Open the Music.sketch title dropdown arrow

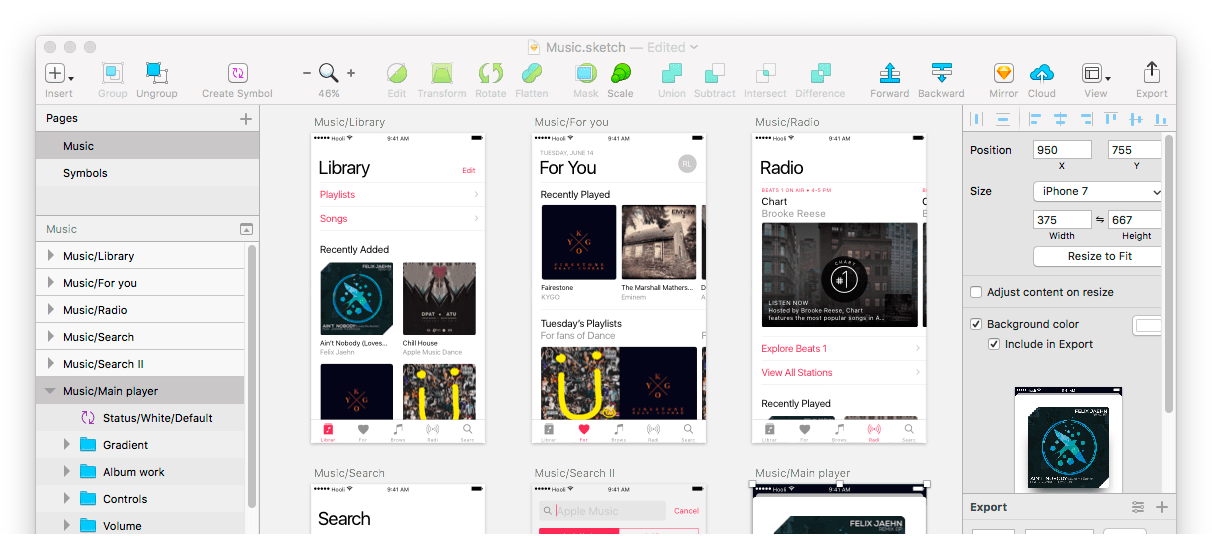[x=694, y=47]
